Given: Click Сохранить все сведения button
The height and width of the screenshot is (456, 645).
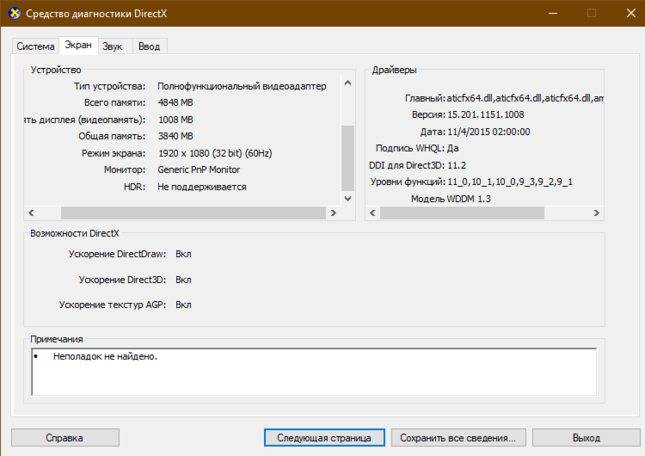Looking at the screenshot, I should (458, 438).
